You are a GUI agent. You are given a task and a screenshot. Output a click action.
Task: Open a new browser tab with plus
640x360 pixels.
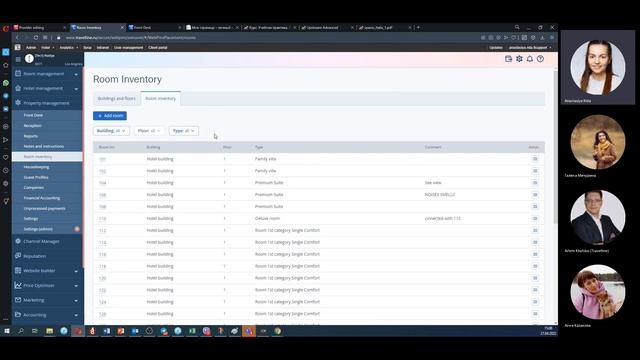click(418, 27)
